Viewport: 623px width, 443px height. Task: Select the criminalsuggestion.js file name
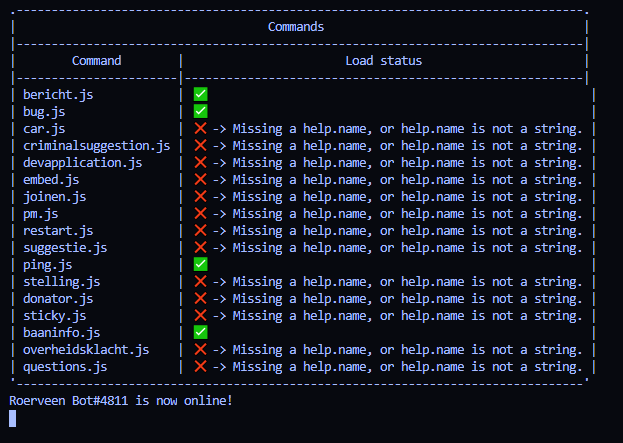96,145
